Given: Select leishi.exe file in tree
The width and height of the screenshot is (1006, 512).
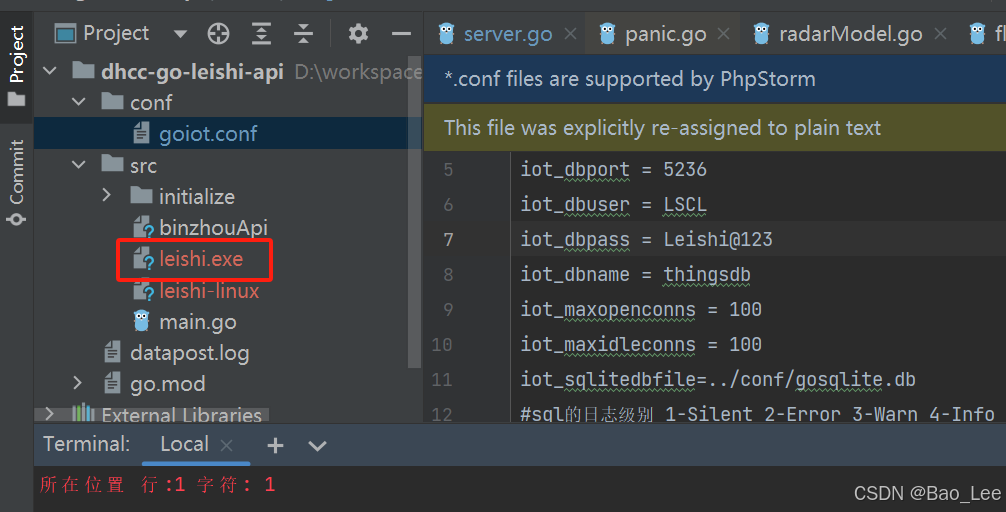Looking at the screenshot, I should pos(201,259).
